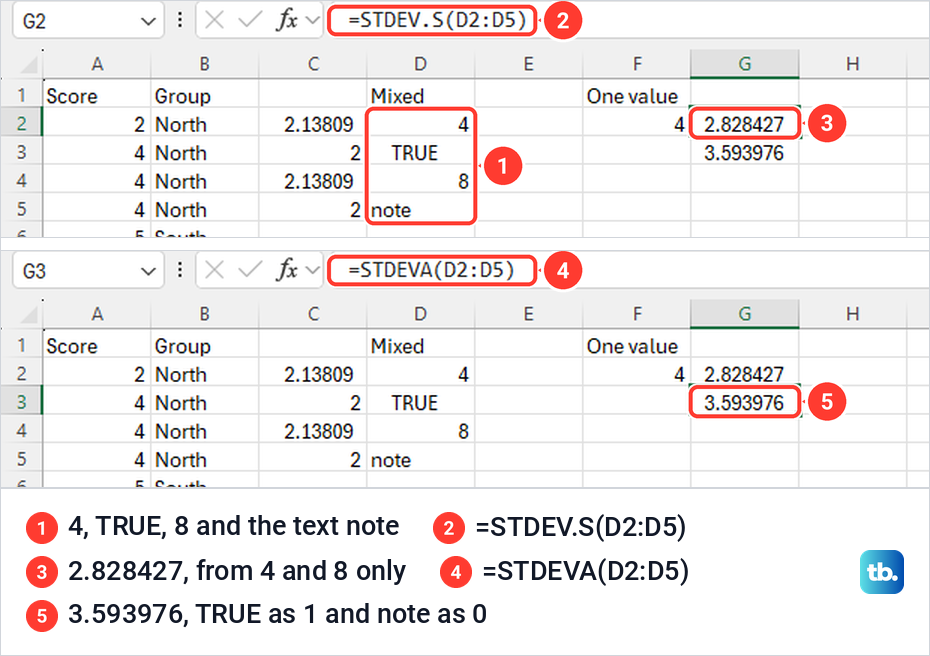
Task: Click 'North' in row 5 of bottom sheet
Action: (x=205, y=459)
